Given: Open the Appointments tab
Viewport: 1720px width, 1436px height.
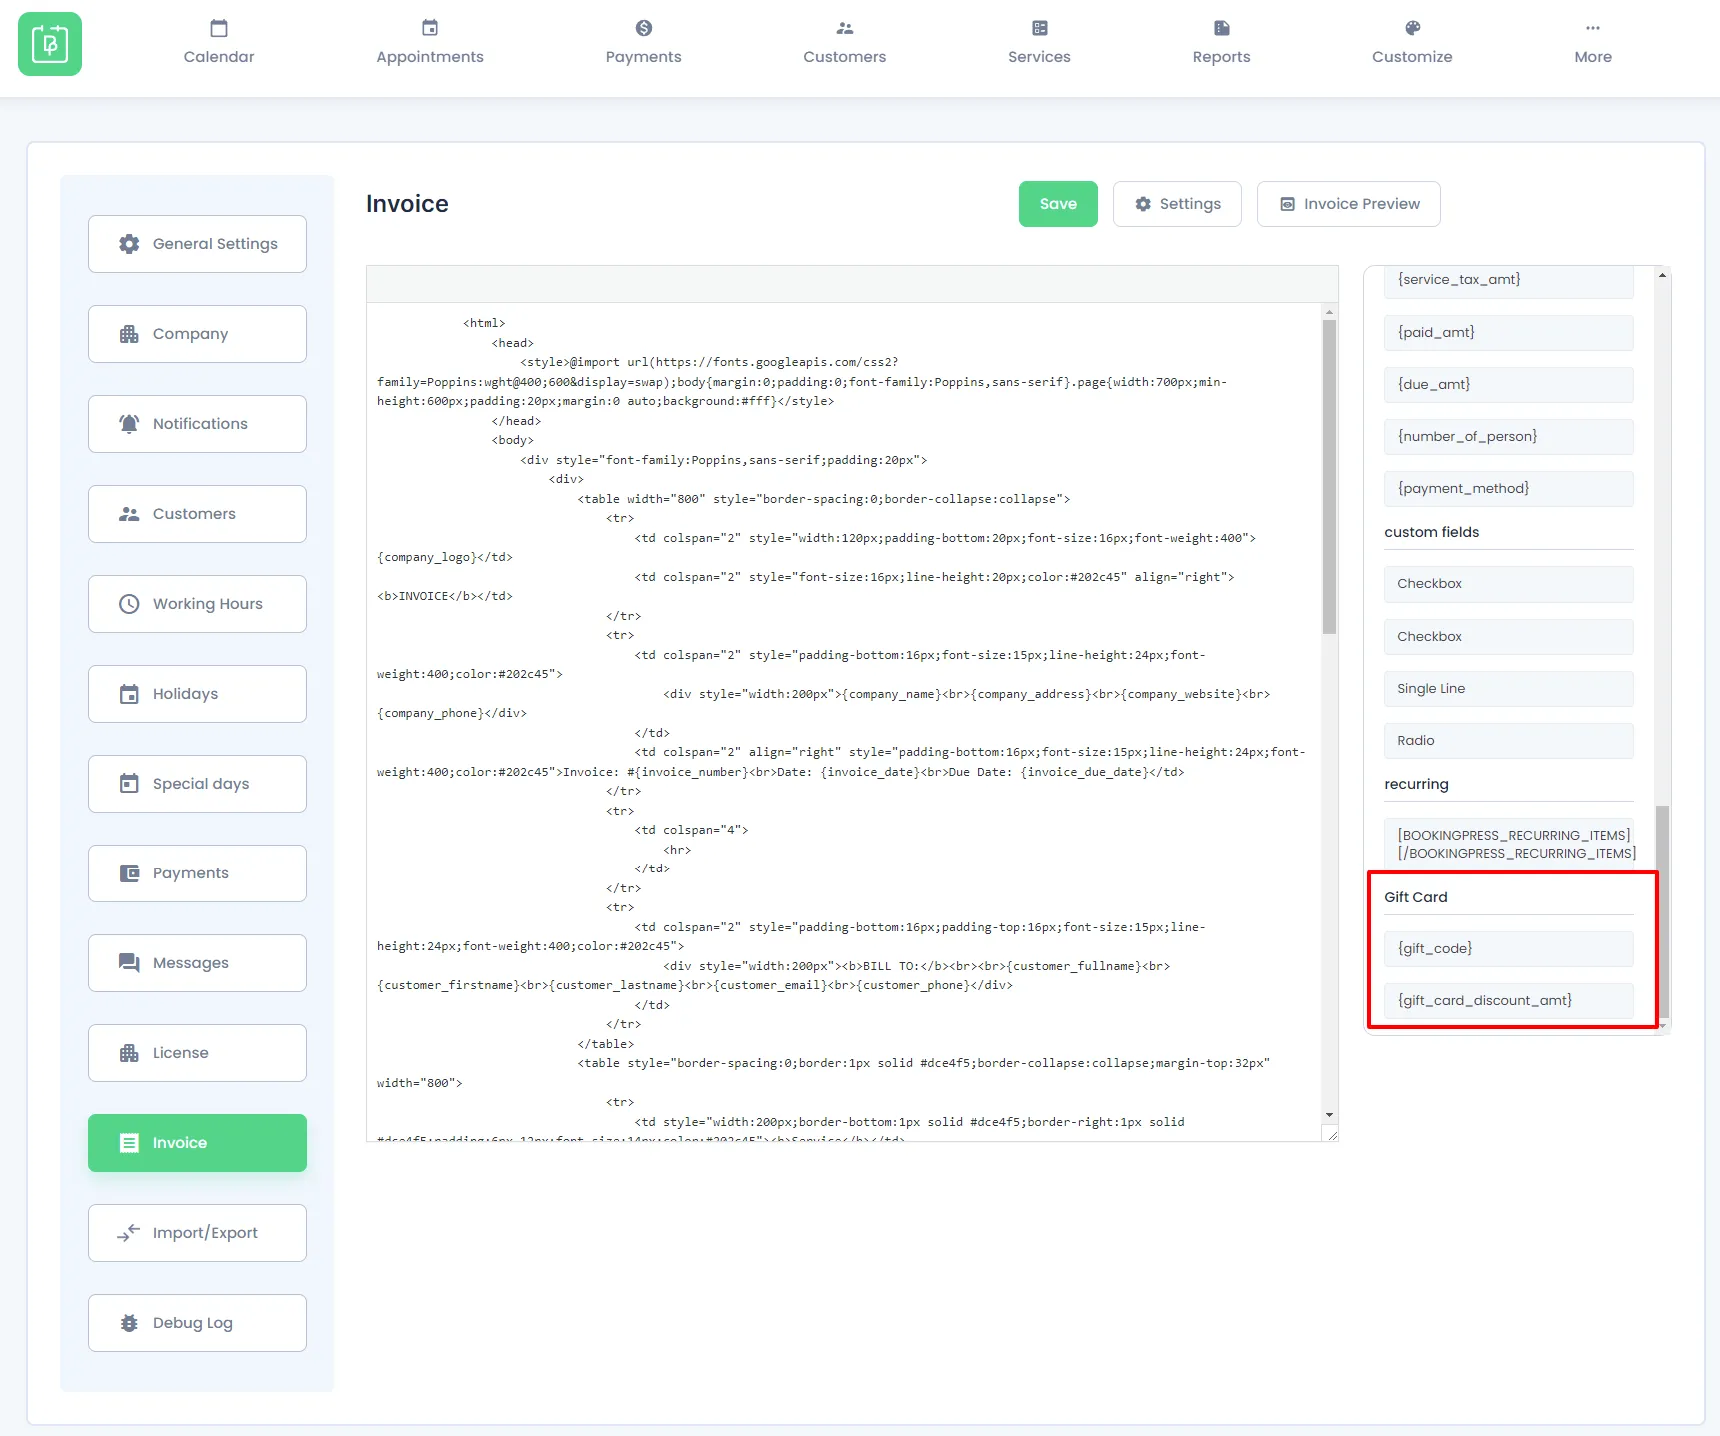Looking at the screenshot, I should coord(429,43).
